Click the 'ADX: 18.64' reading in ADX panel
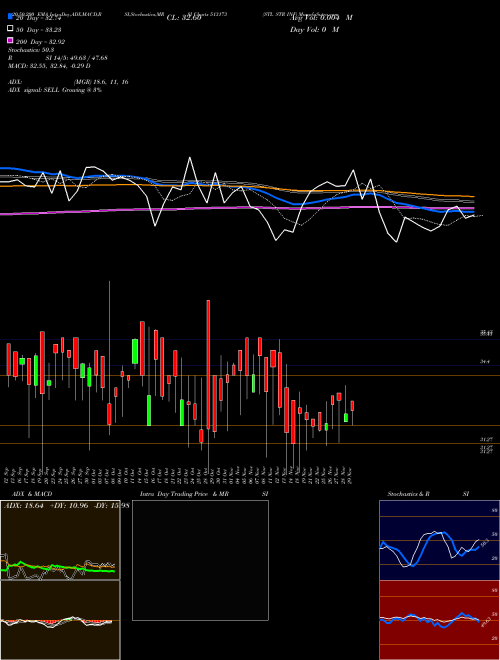Viewport: 500px width, 660px height. pos(24,505)
